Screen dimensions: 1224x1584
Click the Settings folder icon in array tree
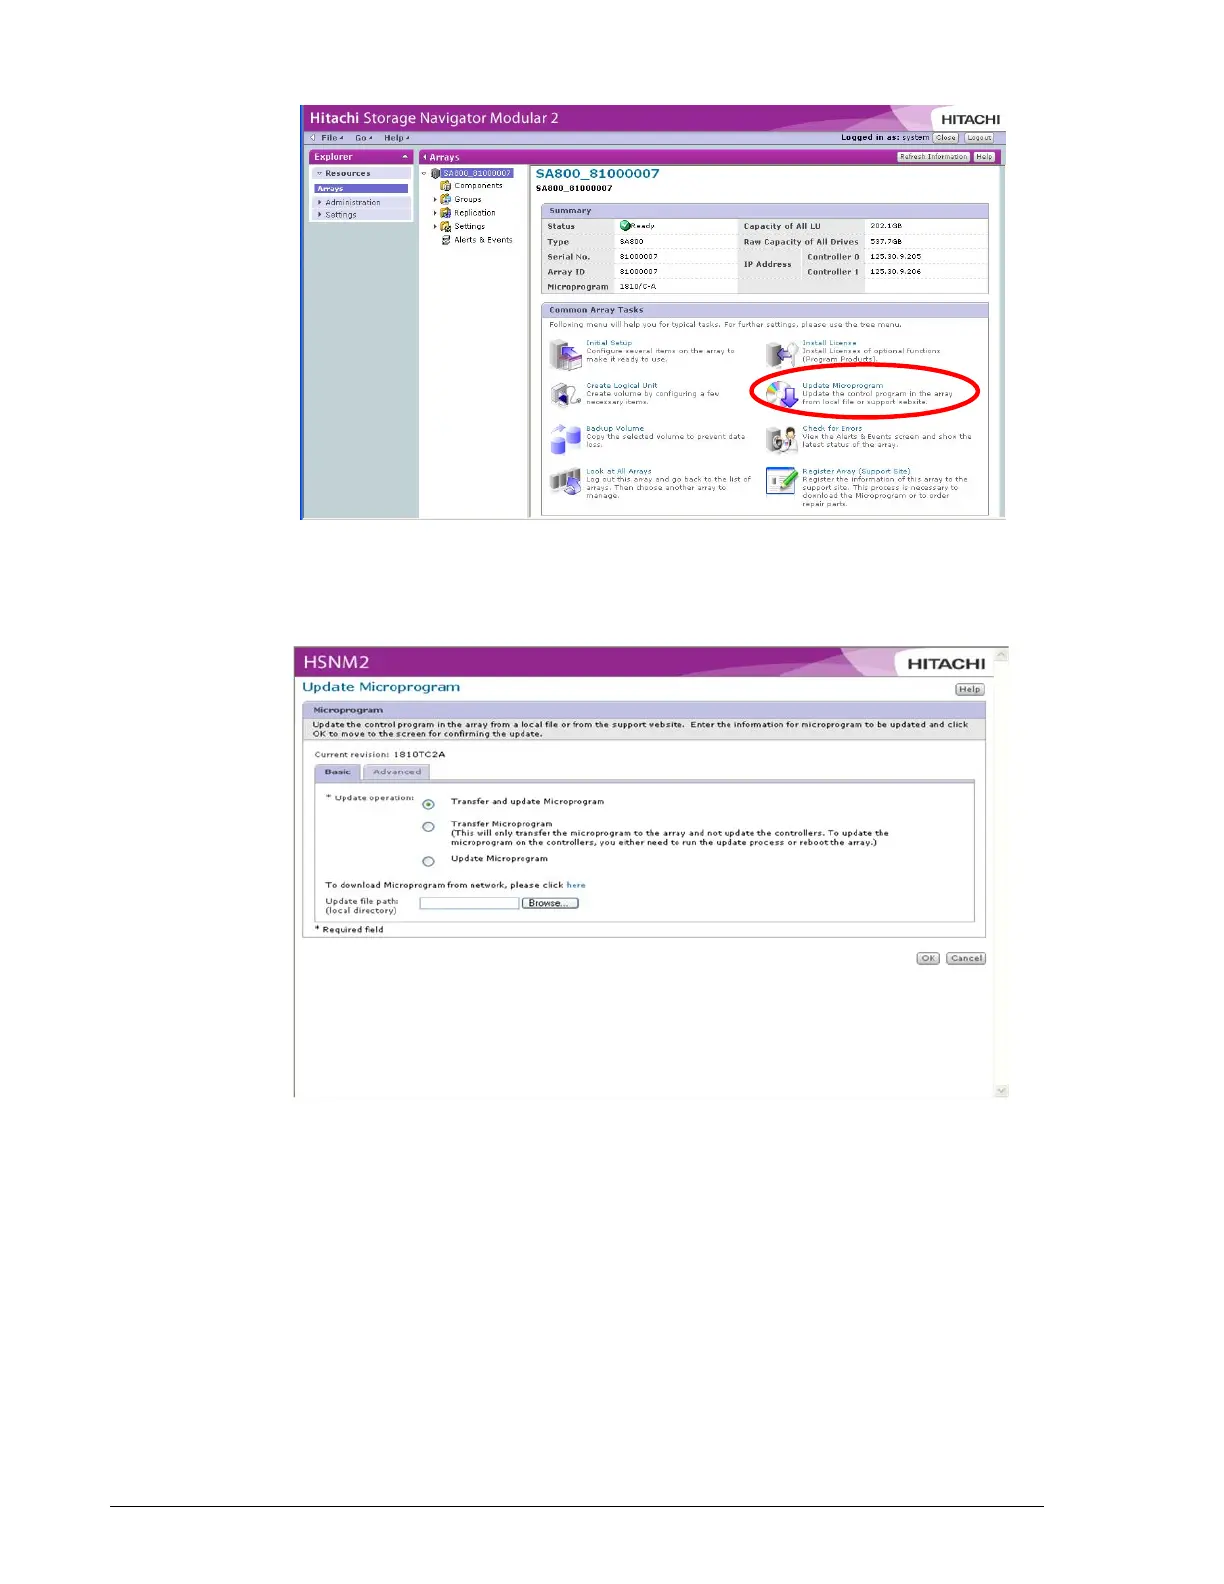point(446,227)
